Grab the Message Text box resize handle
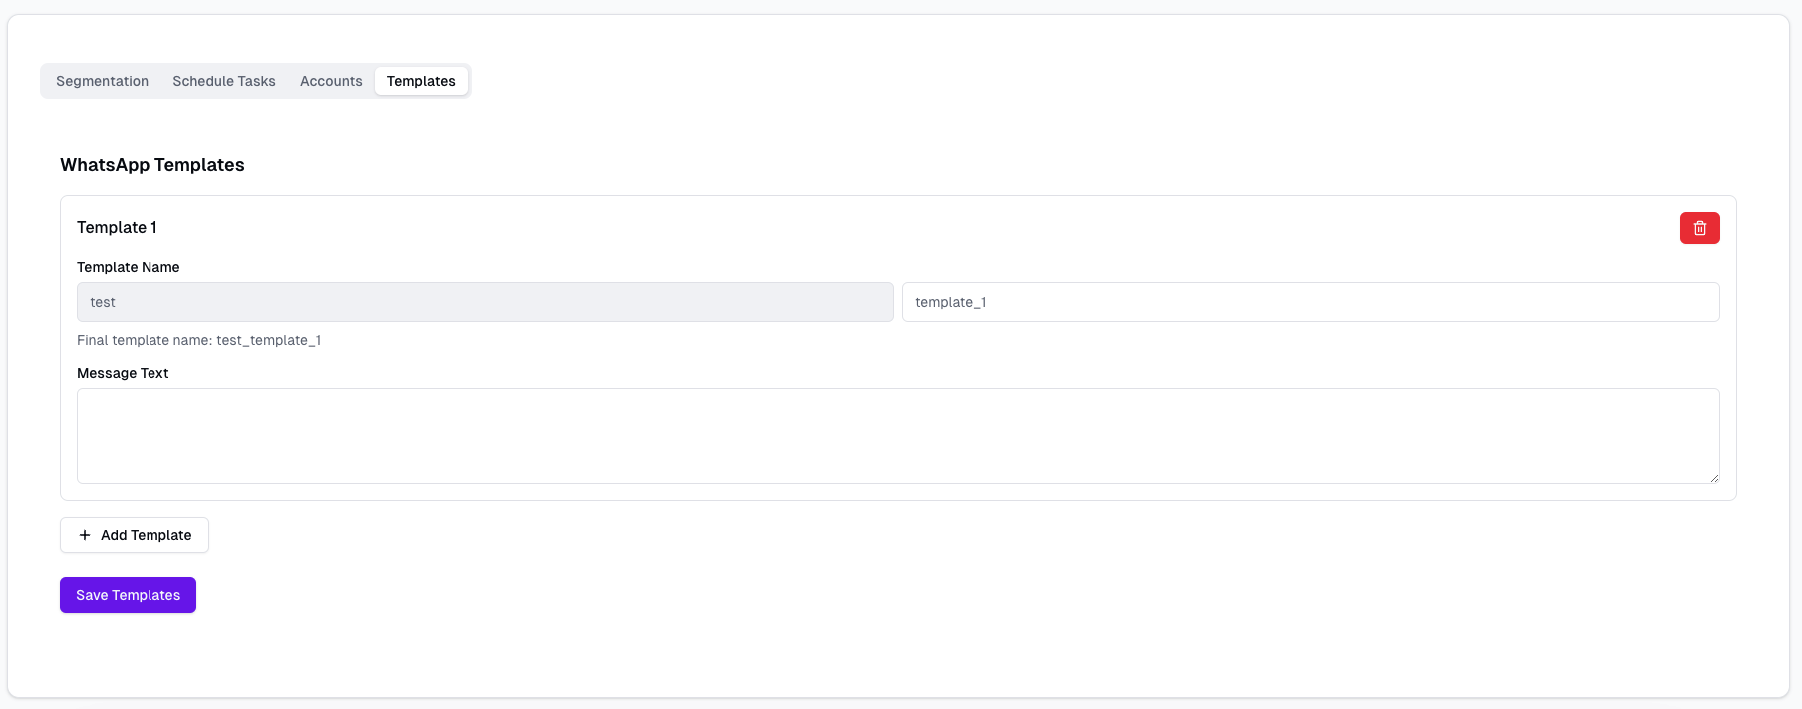Screen dimensions: 1802x709 [1714, 478]
